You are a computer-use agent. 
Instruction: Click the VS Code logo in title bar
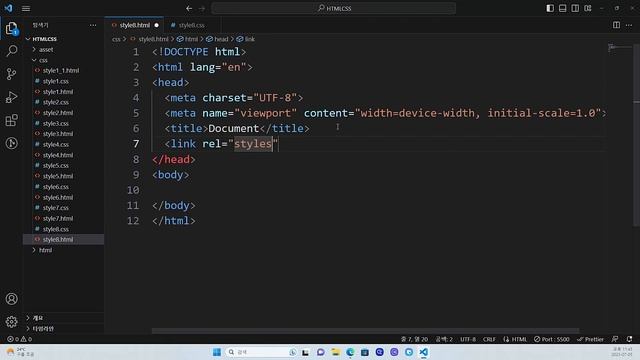click(x=9, y=8)
